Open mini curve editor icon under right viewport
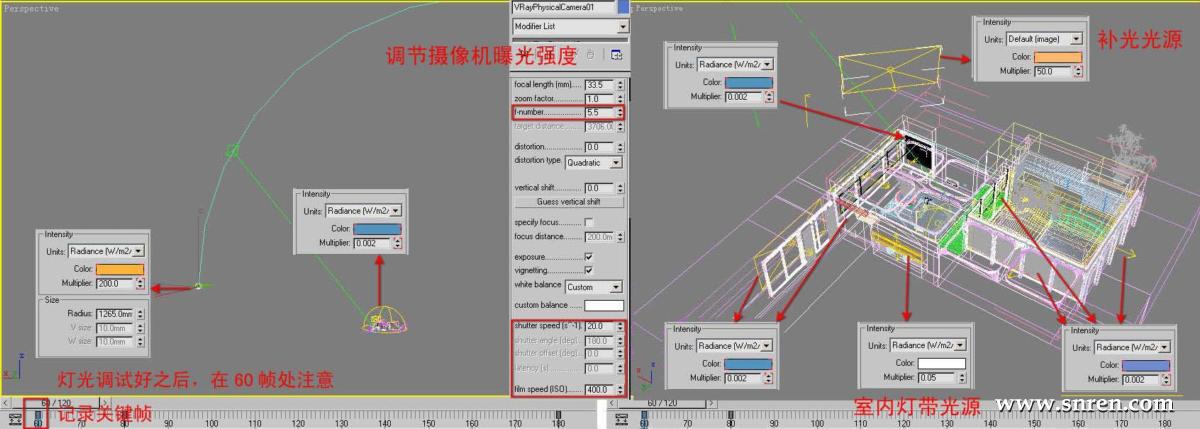 tap(621, 419)
